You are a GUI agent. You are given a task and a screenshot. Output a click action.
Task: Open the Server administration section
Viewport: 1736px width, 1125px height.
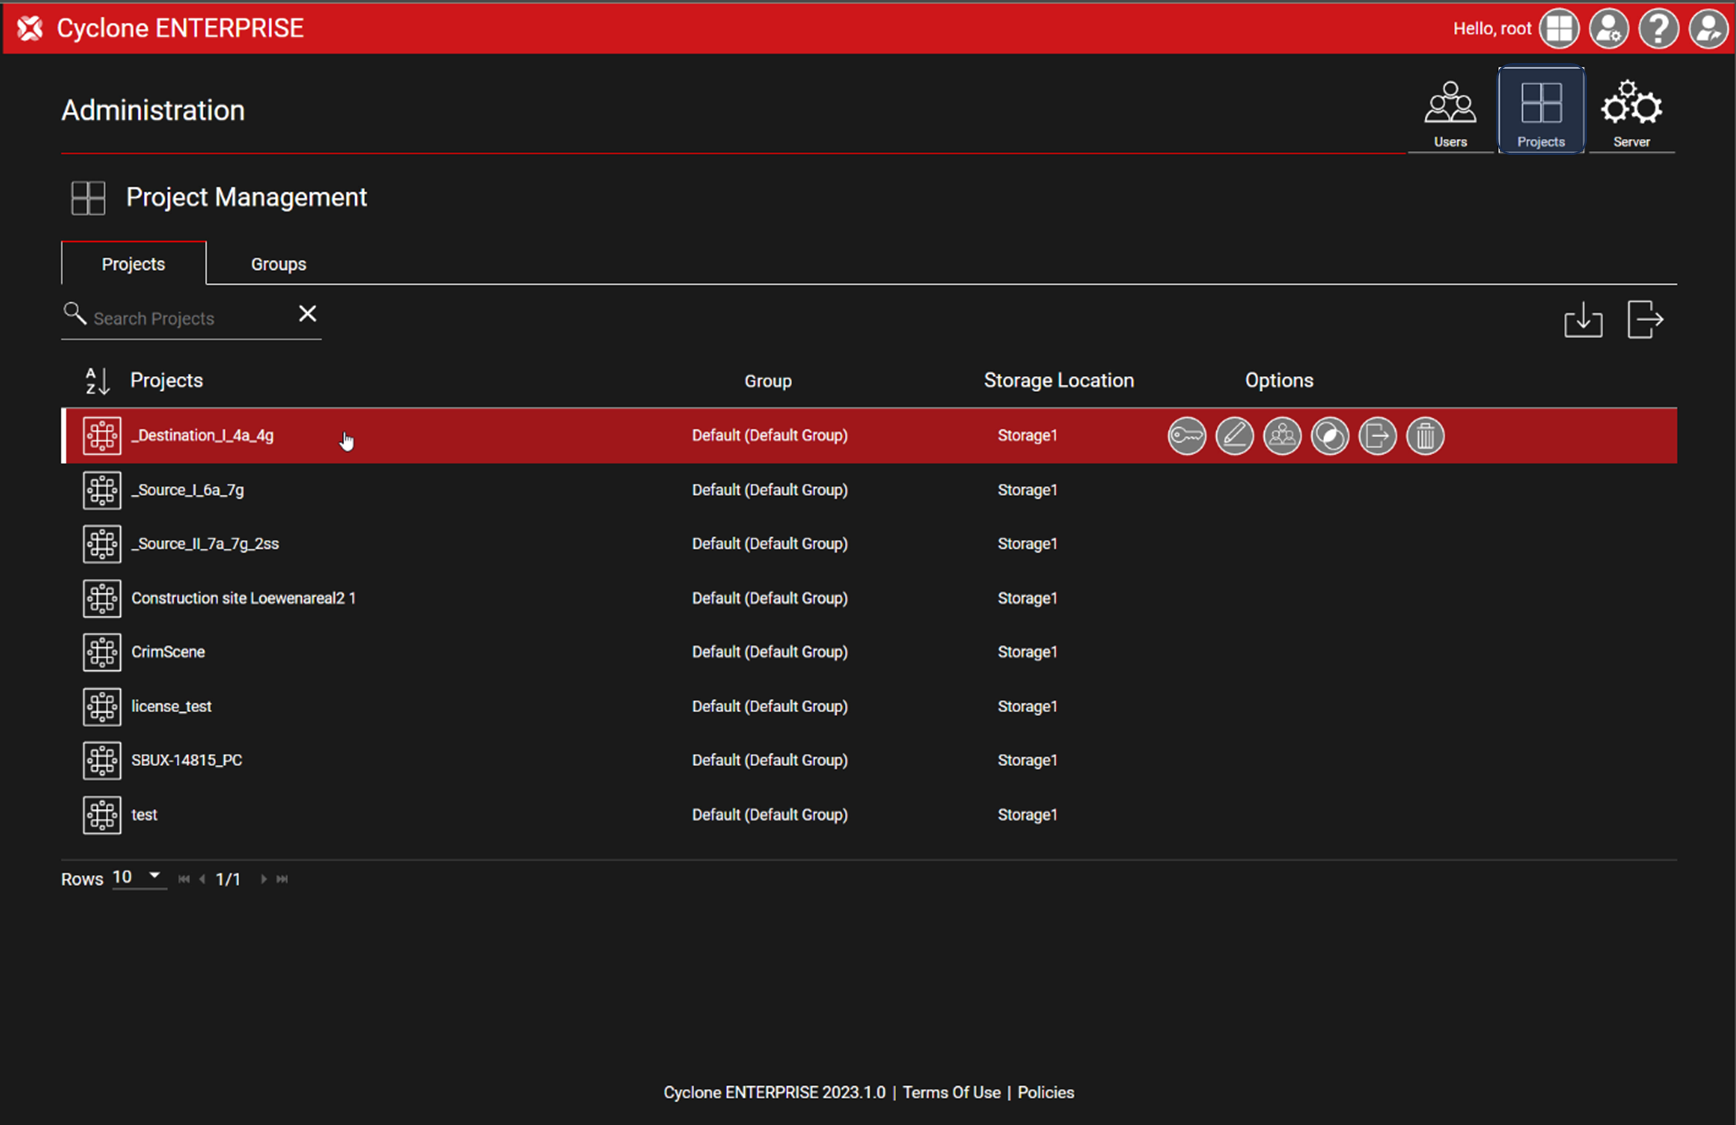pos(1631,112)
